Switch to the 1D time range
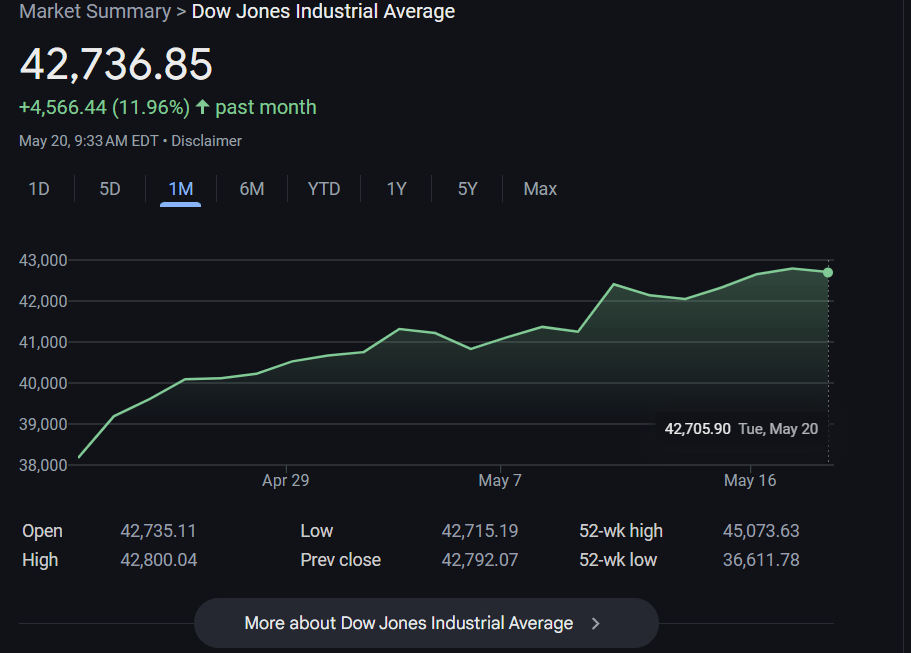Image resolution: width=911 pixels, height=653 pixels. [39, 189]
